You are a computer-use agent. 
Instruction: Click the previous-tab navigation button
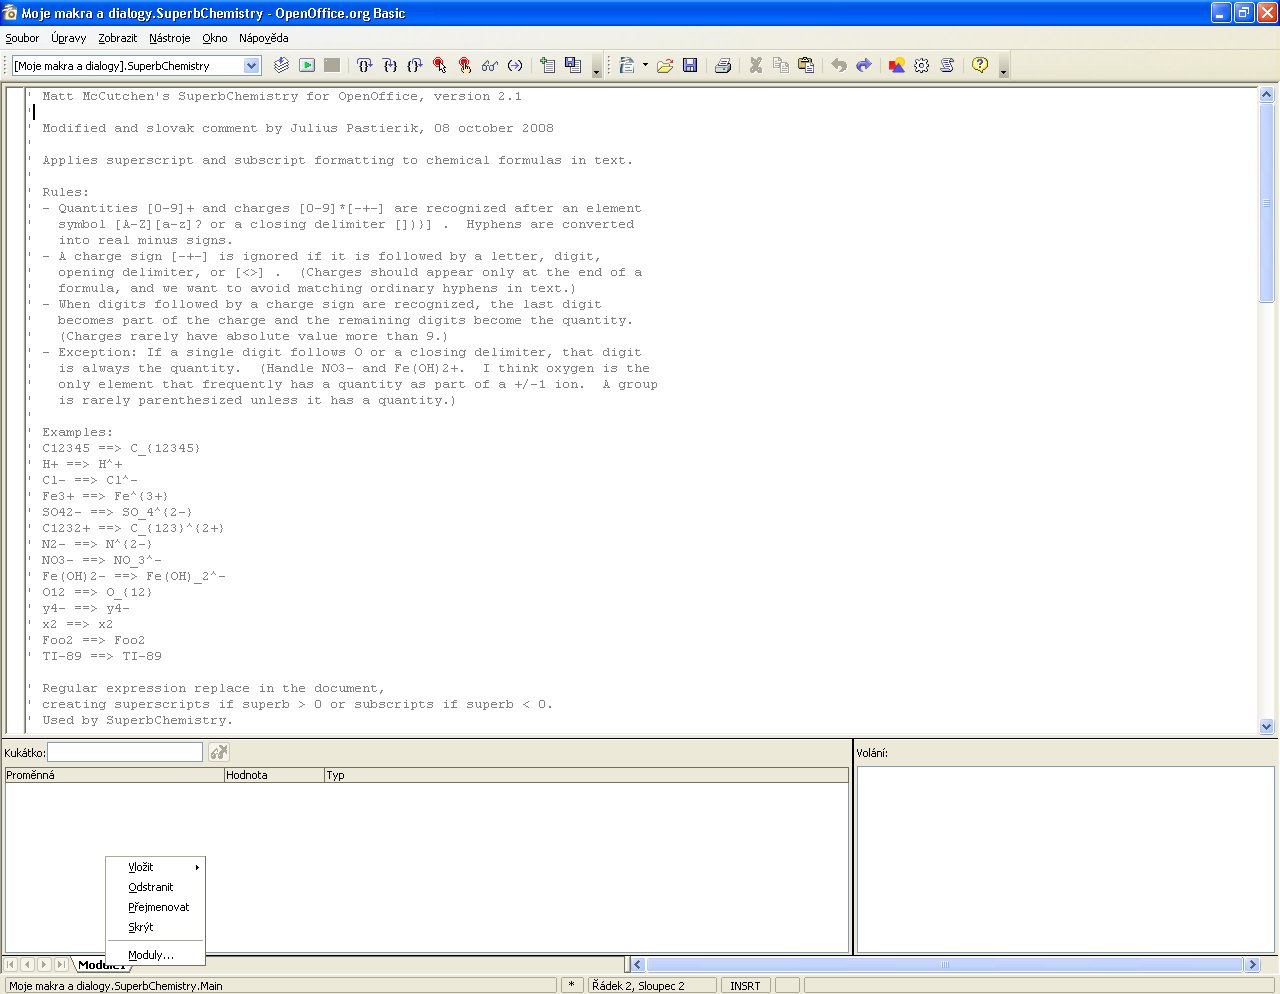27,965
